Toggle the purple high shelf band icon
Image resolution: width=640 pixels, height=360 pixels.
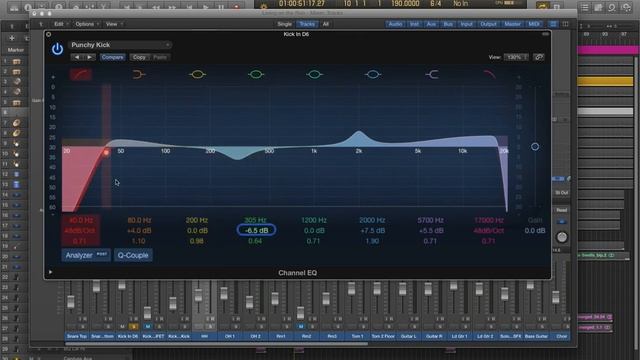tap(432, 74)
